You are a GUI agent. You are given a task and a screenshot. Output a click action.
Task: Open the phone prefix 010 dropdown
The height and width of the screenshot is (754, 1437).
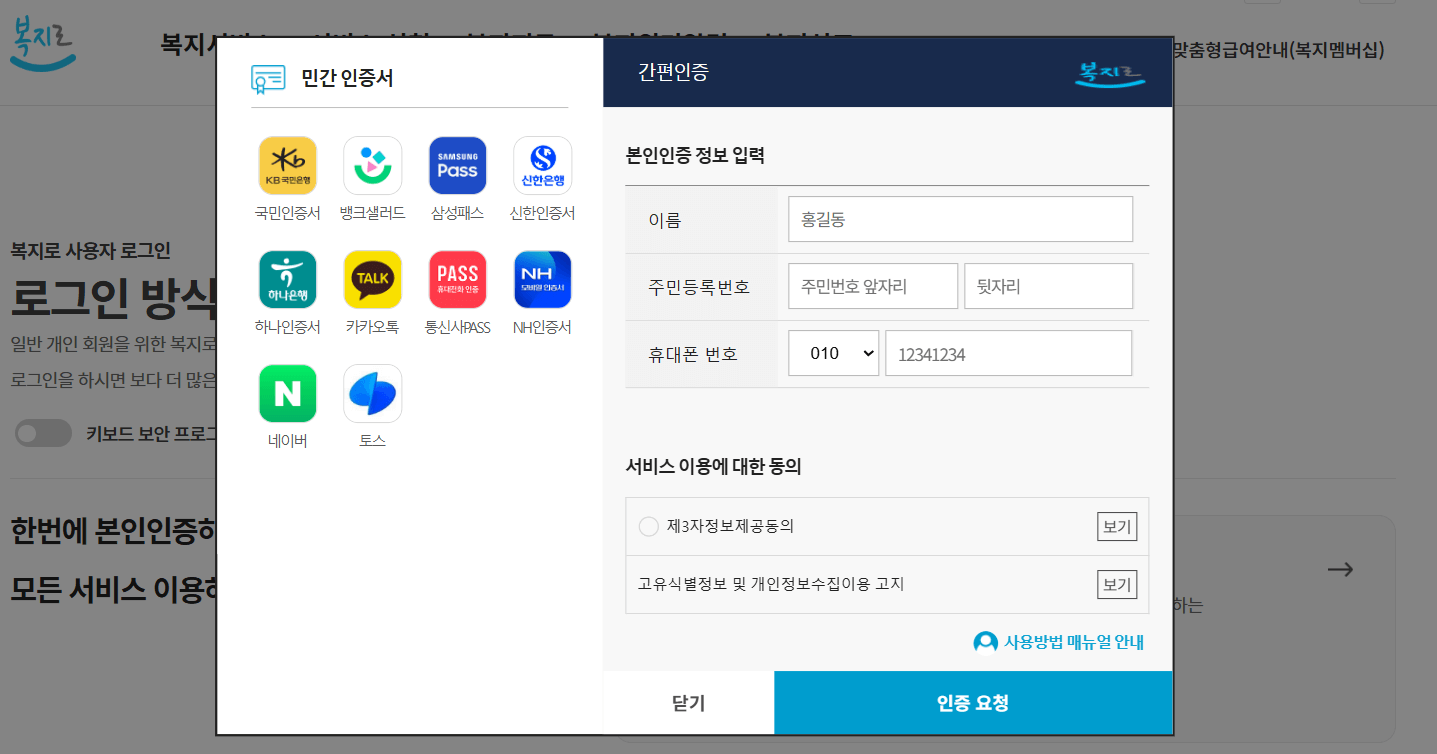click(x=833, y=352)
